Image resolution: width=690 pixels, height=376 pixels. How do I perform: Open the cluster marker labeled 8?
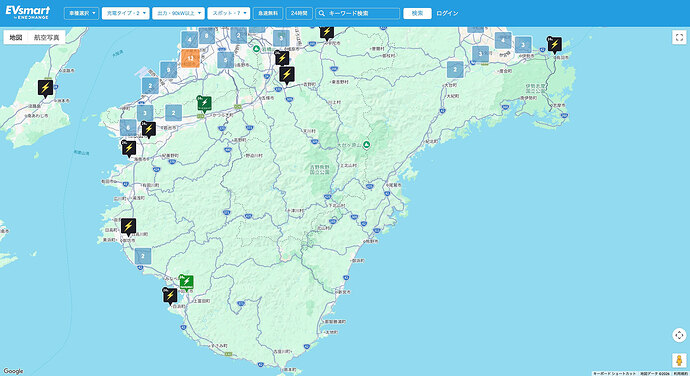click(x=206, y=36)
